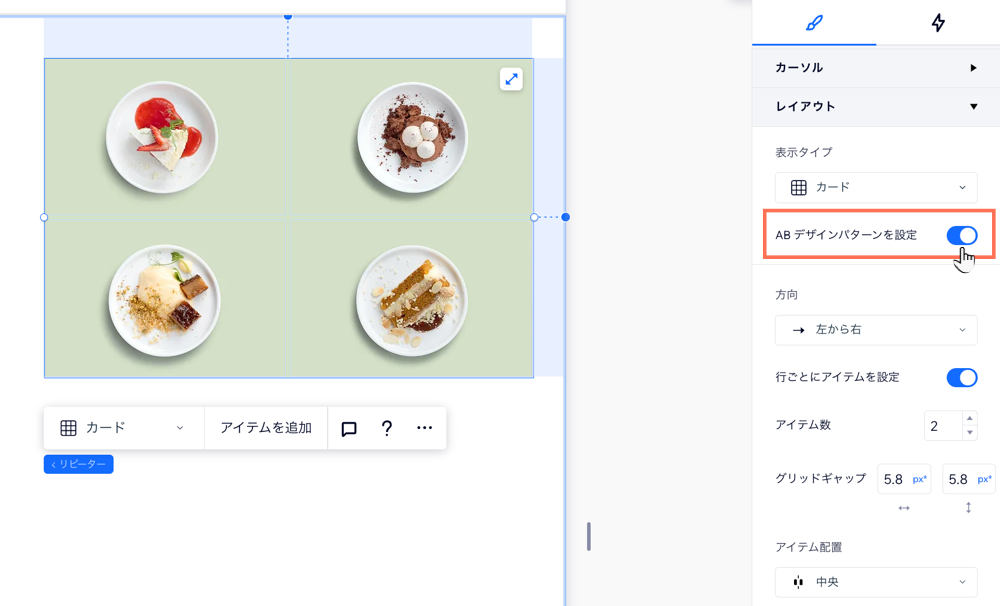
Task: Click the right white resize handle of repeater
Action: (534, 218)
